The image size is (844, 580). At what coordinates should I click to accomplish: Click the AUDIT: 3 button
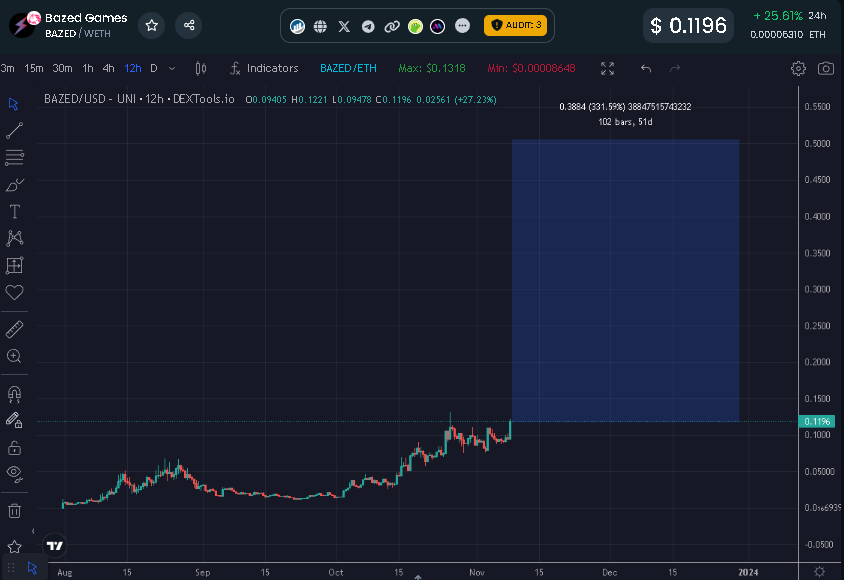pos(516,26)
